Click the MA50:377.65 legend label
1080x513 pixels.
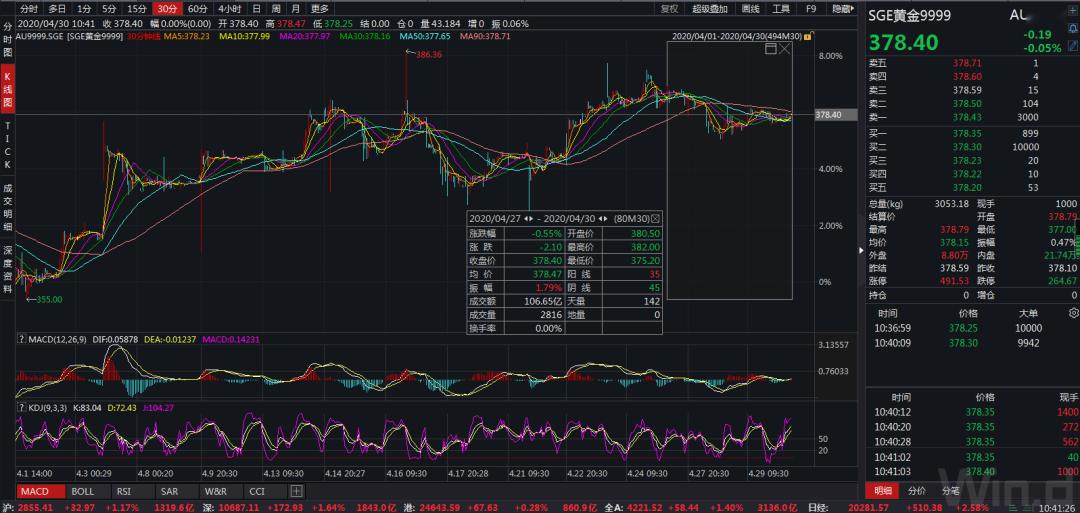pos(425,36)
